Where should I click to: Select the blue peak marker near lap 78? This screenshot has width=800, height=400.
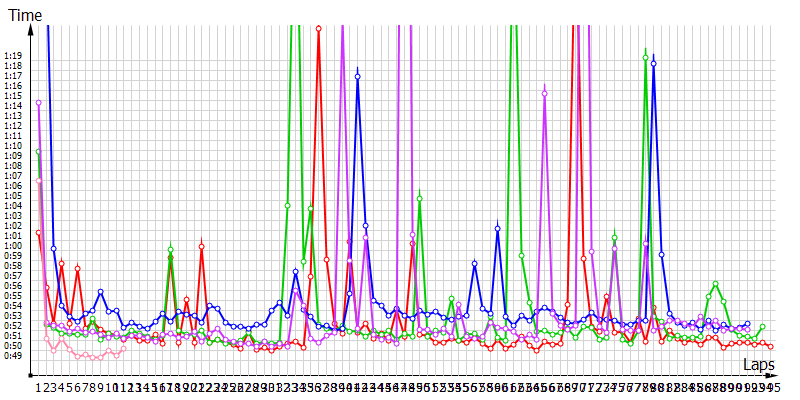tap(654, 63)
